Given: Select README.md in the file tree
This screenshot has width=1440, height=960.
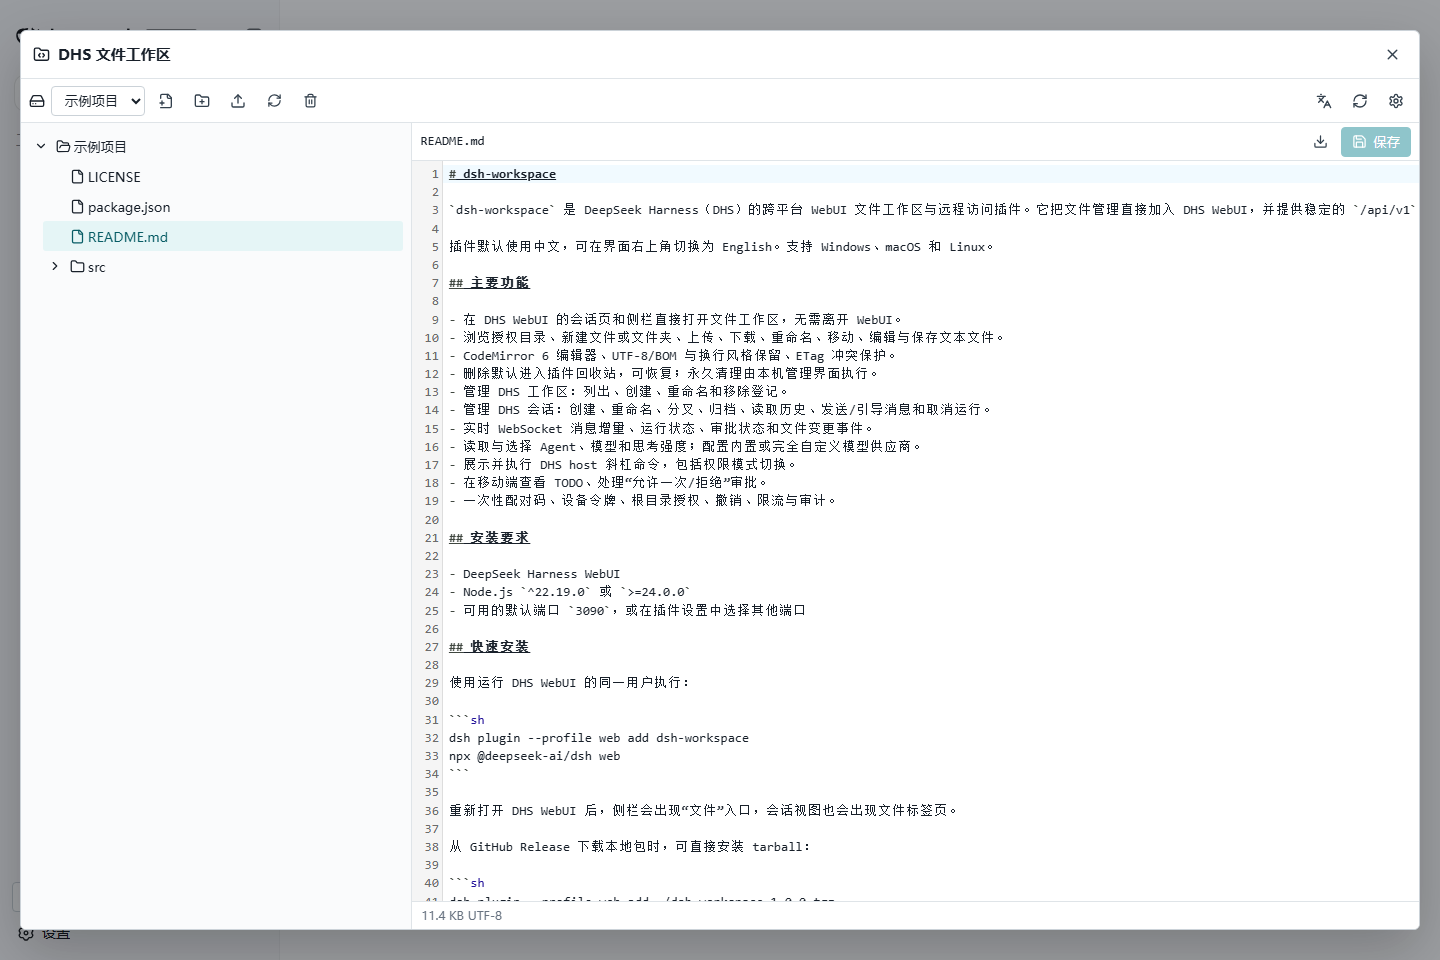Looking at the screenshot, I should [223, 237].
